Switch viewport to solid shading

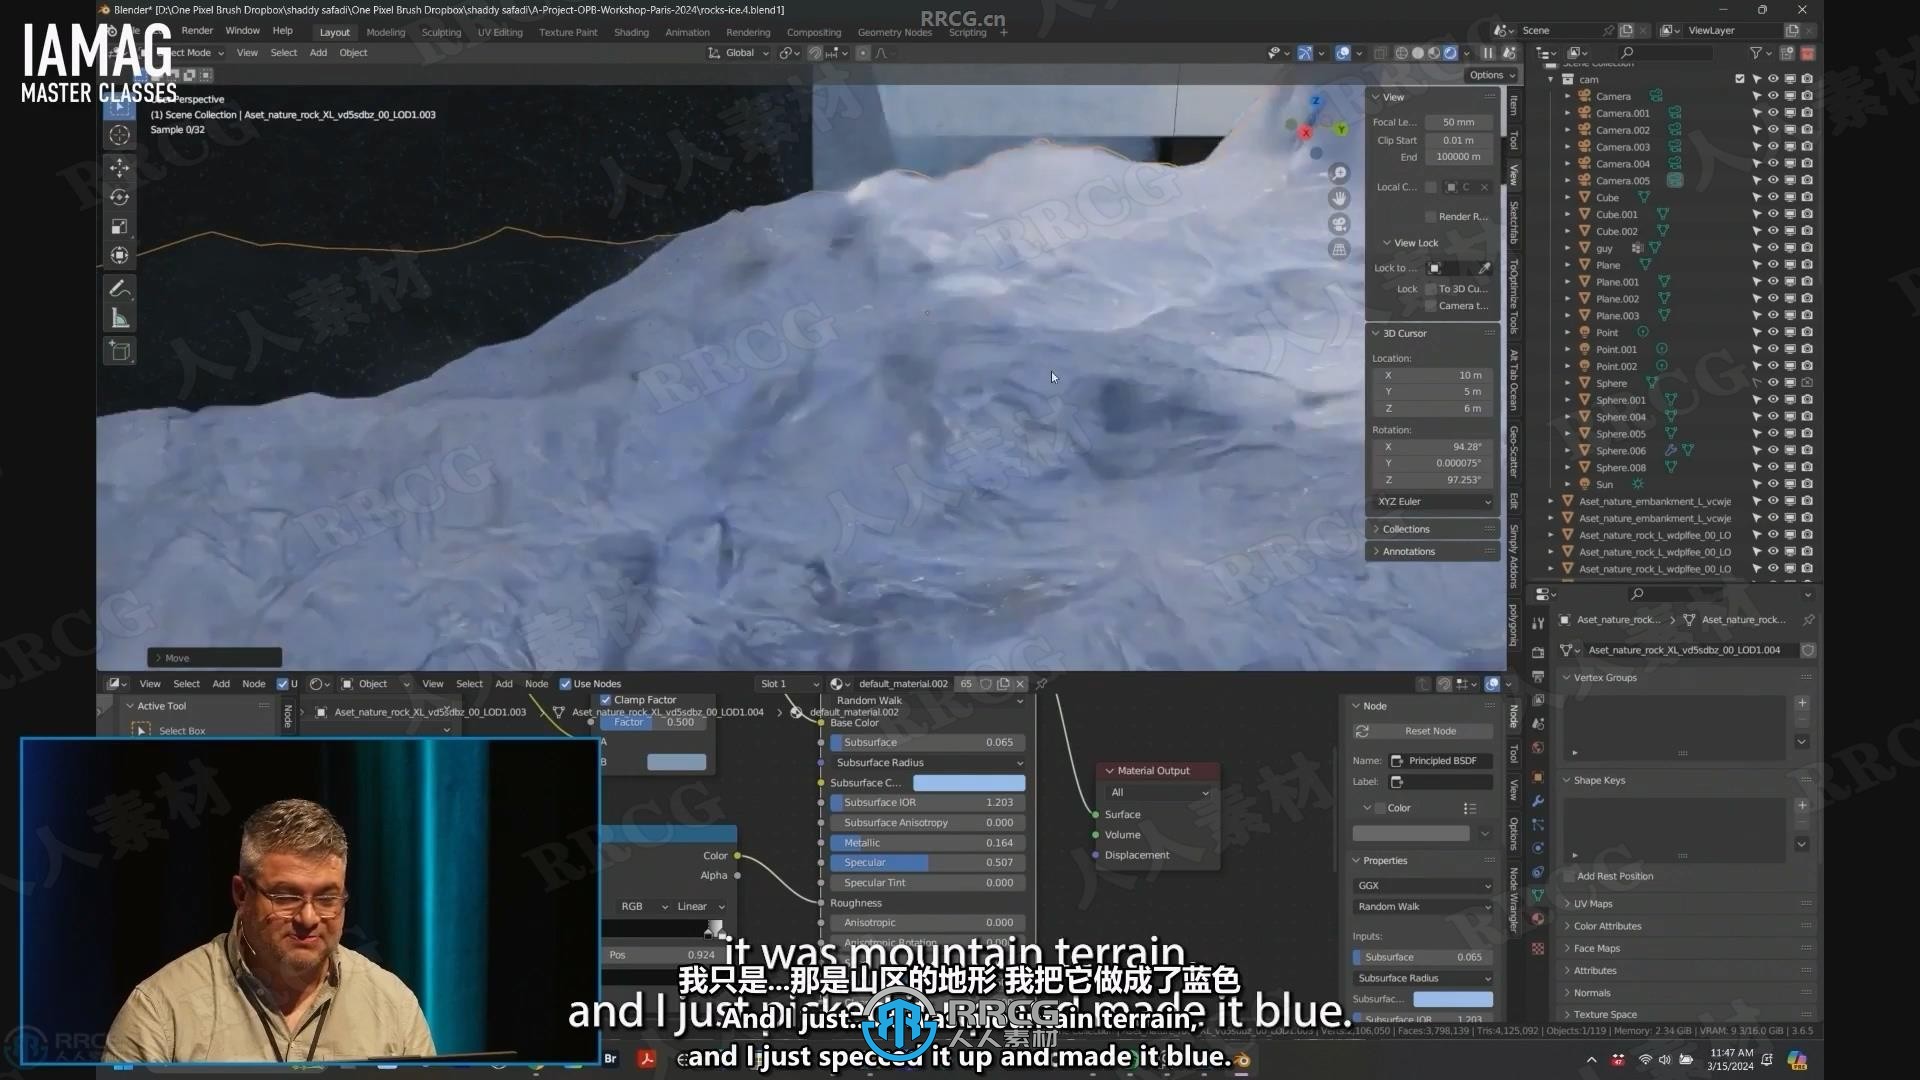tap(1418, 53)
